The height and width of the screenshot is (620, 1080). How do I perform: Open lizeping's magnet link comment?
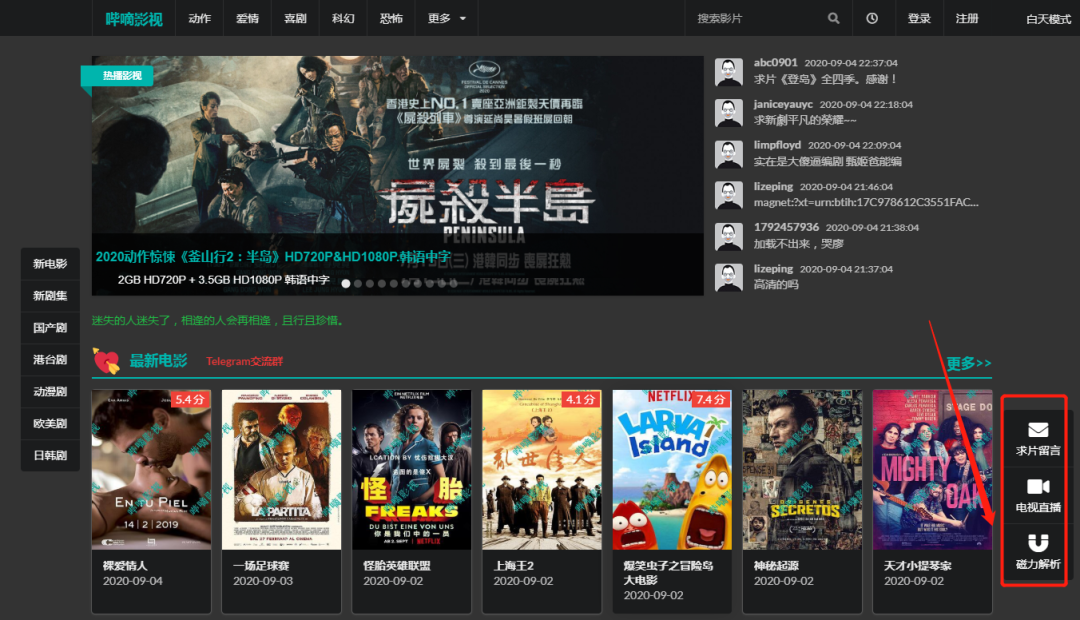pyautogui.click(x=866, y=203)
